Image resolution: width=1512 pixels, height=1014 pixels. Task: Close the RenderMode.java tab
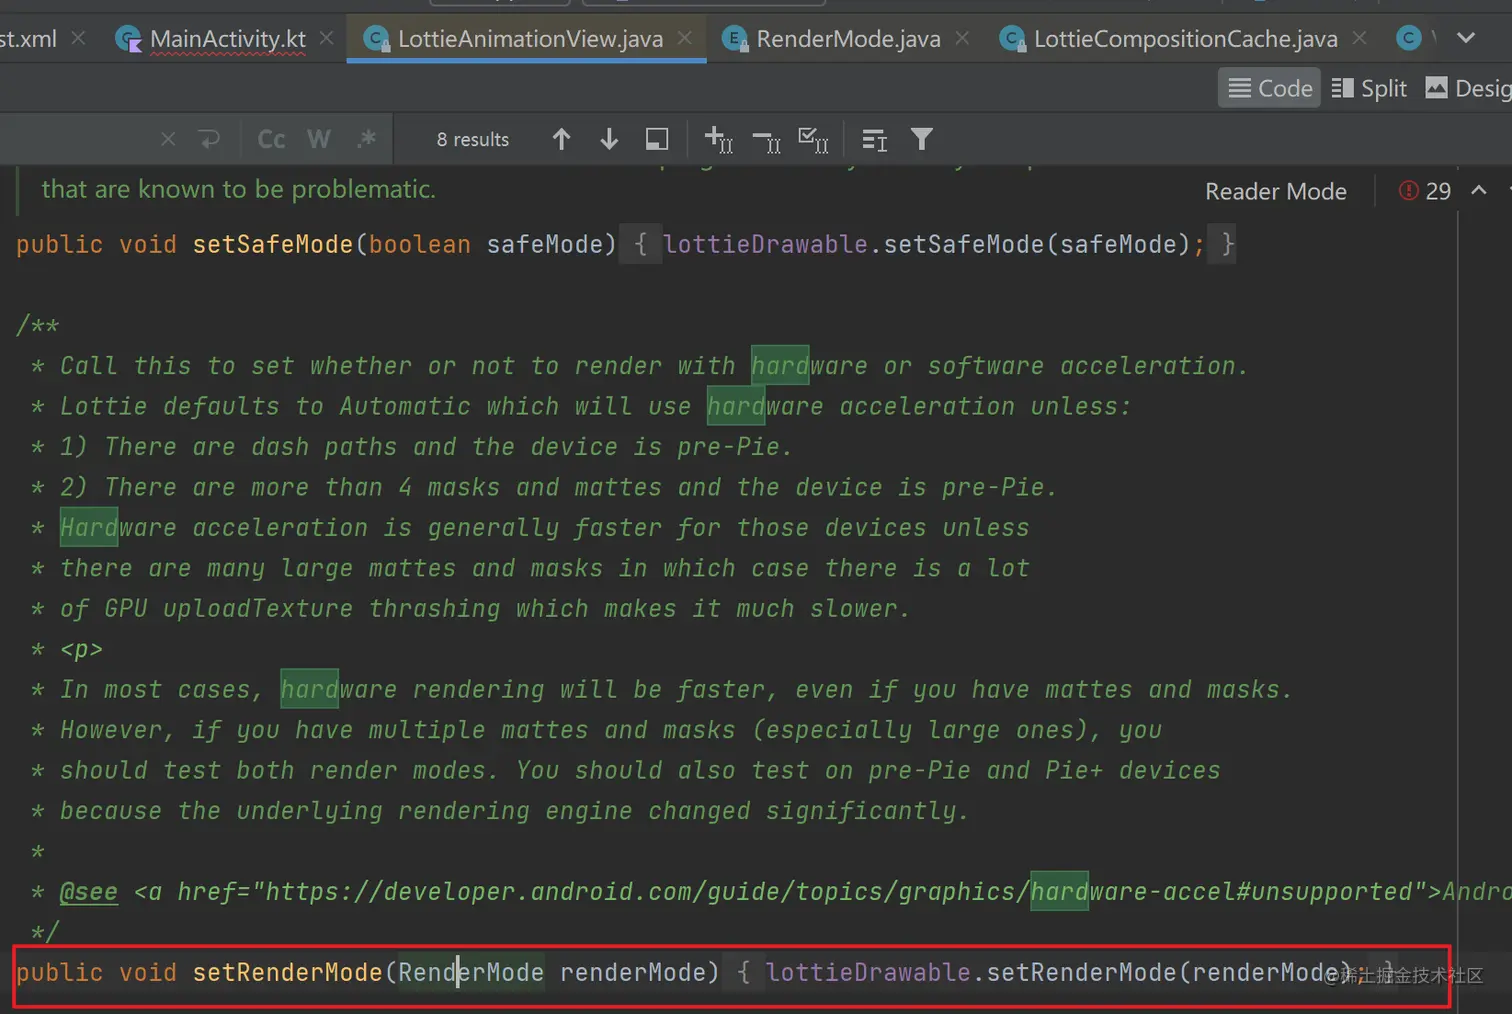[962, 38]
